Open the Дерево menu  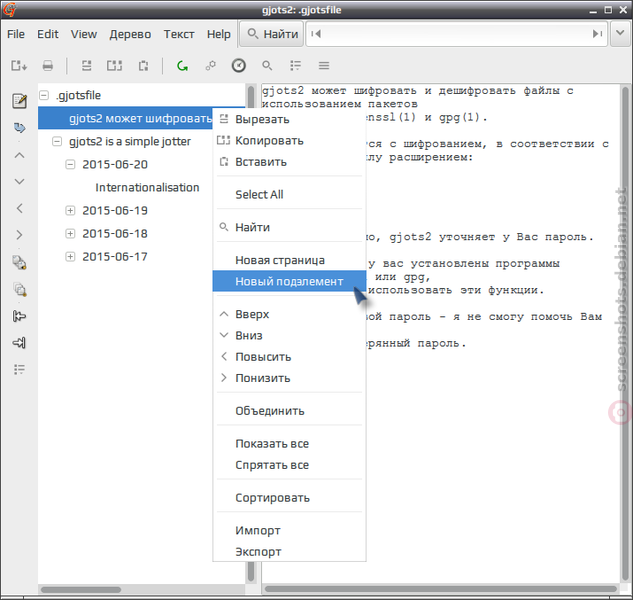pos(130,34)
